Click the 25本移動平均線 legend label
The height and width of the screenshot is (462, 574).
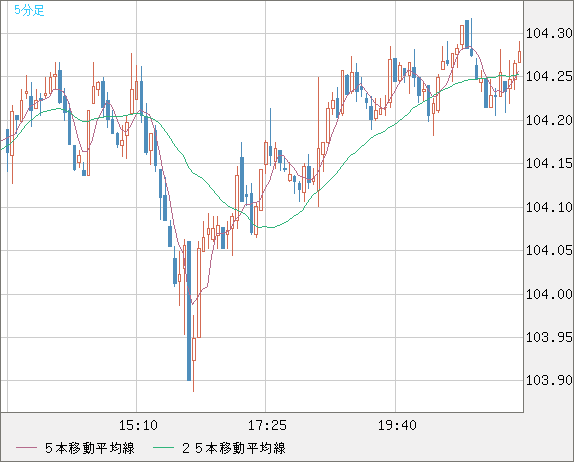[x=234, y=448]
